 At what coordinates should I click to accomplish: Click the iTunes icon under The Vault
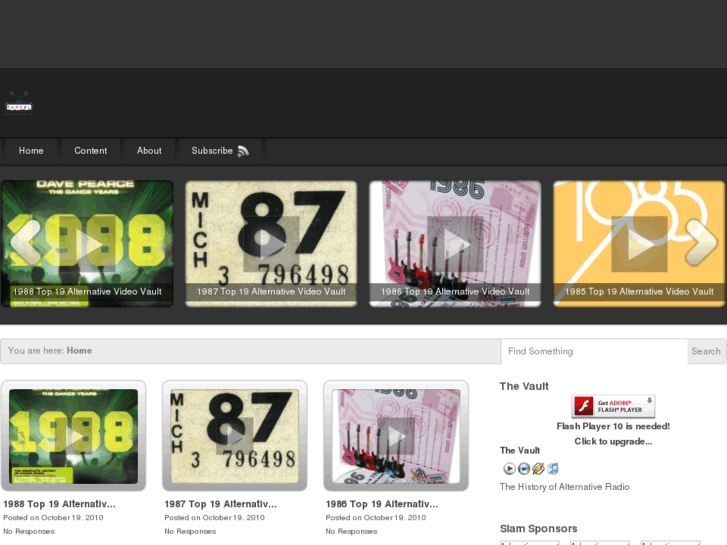pyautogui.click(x=552, y=468)
